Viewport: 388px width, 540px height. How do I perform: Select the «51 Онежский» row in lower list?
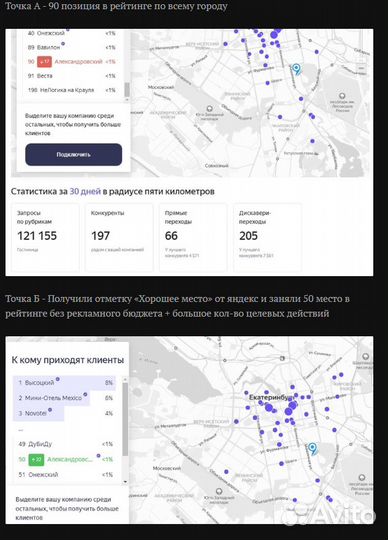[x=65, y=475]
